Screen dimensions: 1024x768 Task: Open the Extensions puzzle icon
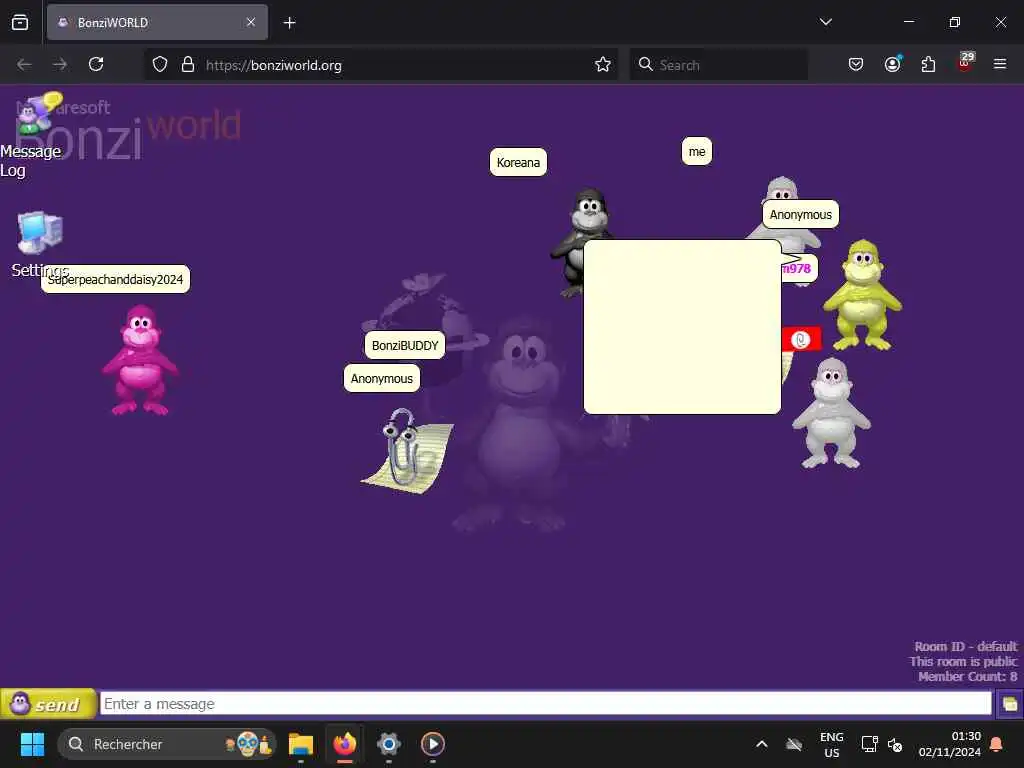(x=928, y=64)
